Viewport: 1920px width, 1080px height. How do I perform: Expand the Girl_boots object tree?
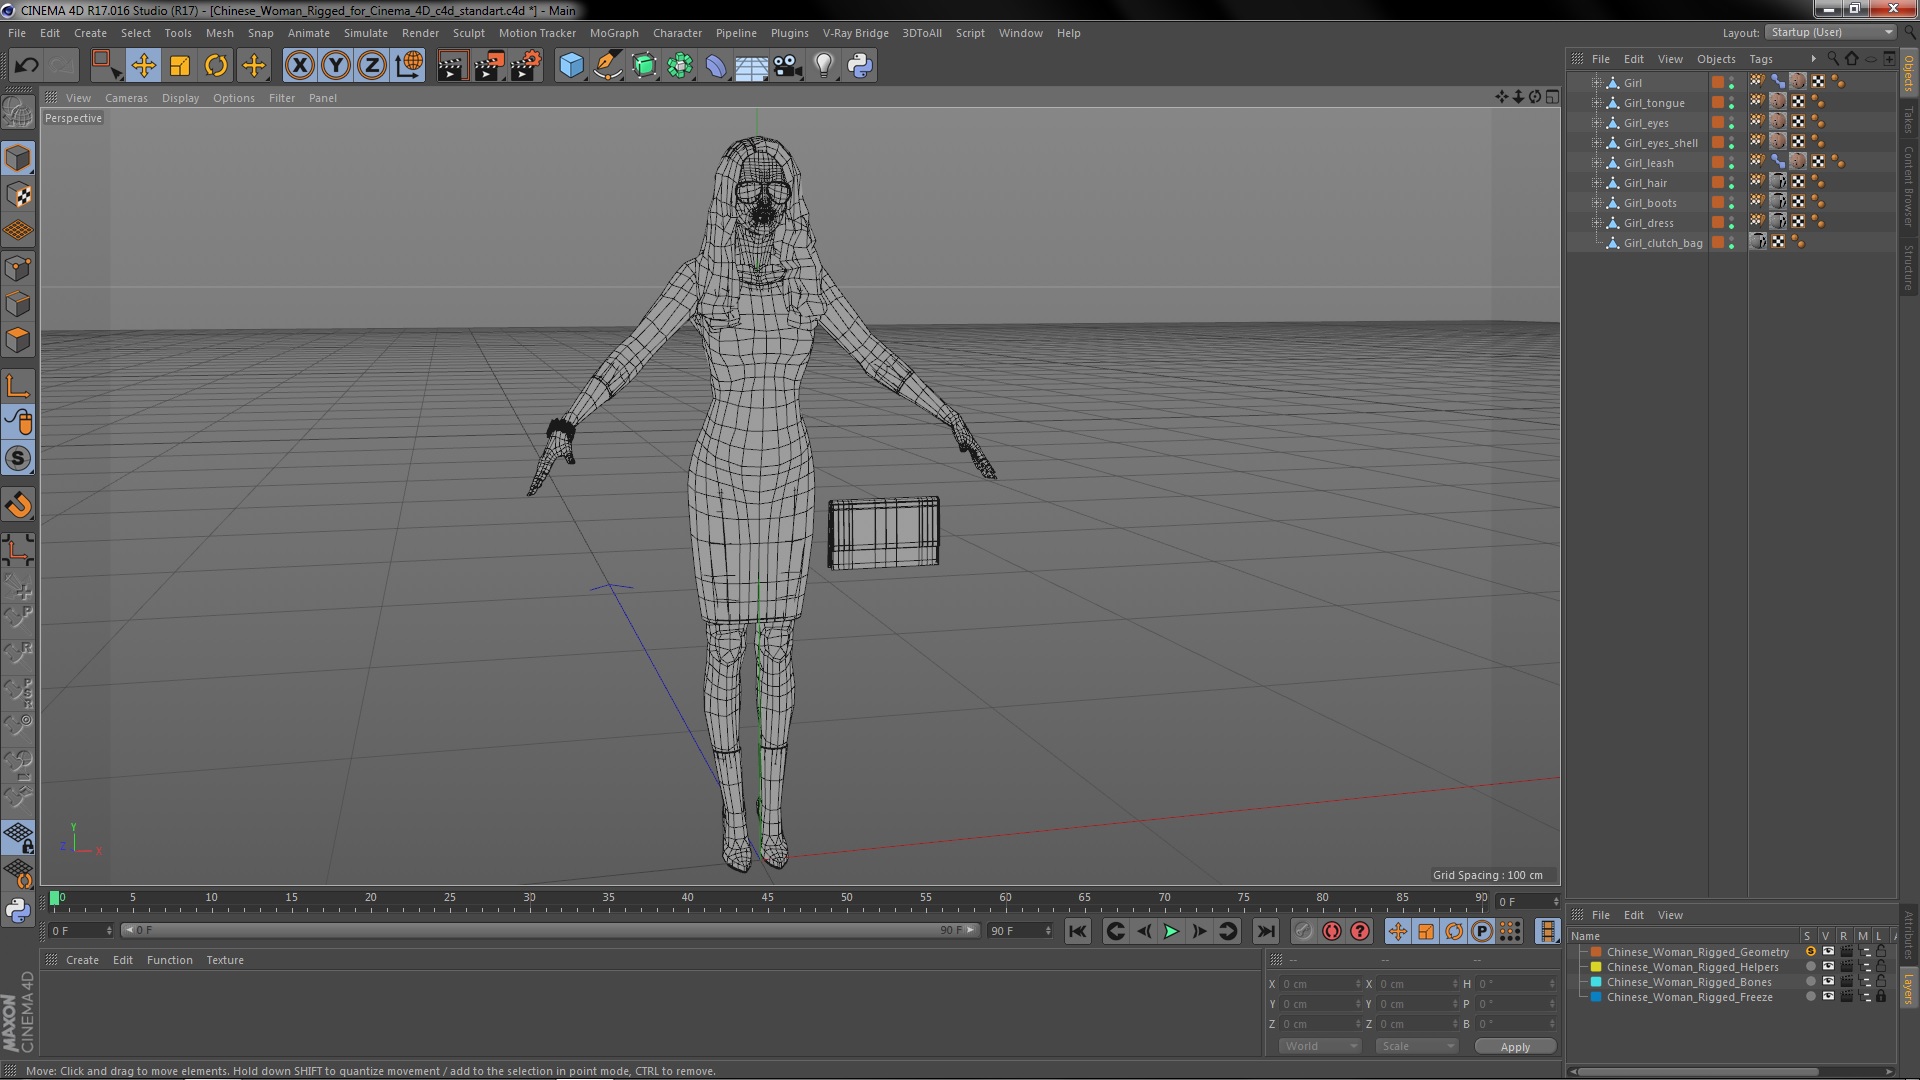1596,203
